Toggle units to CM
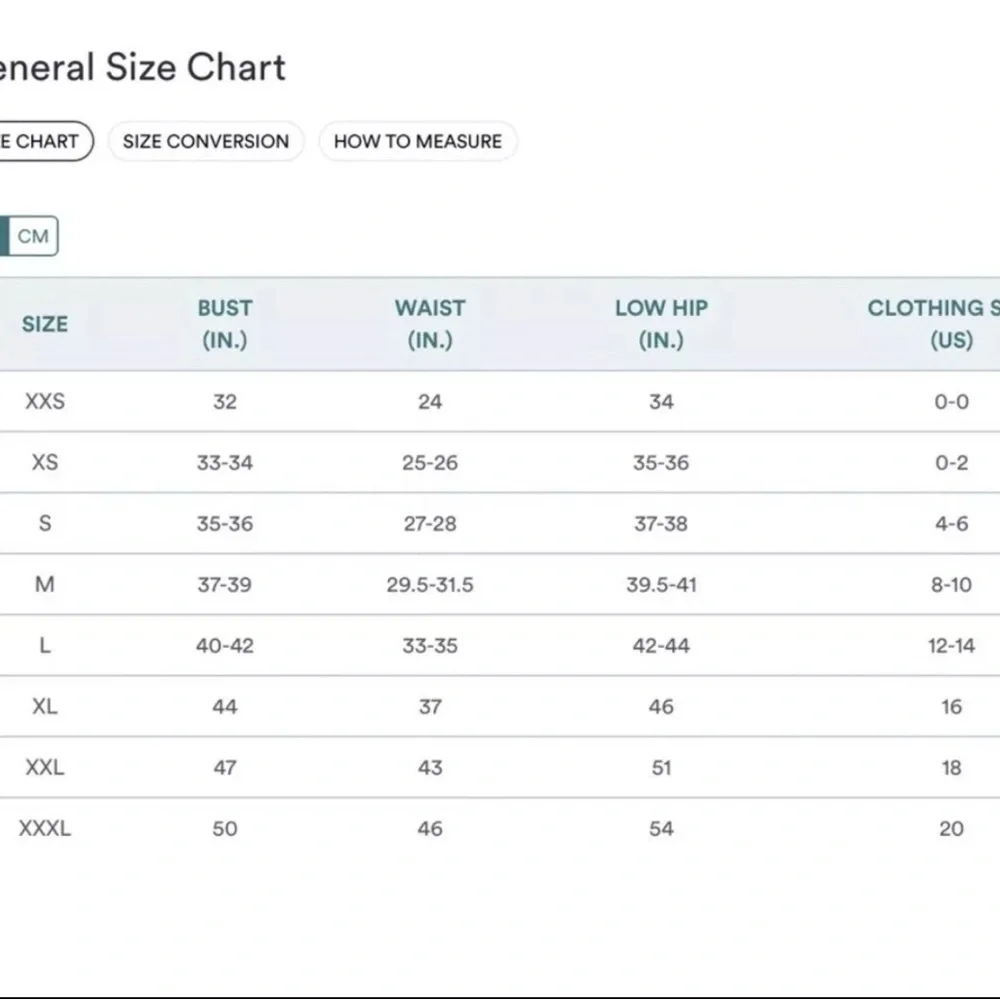This screenshot has width=1000, height=1000. tap(33, 236)
